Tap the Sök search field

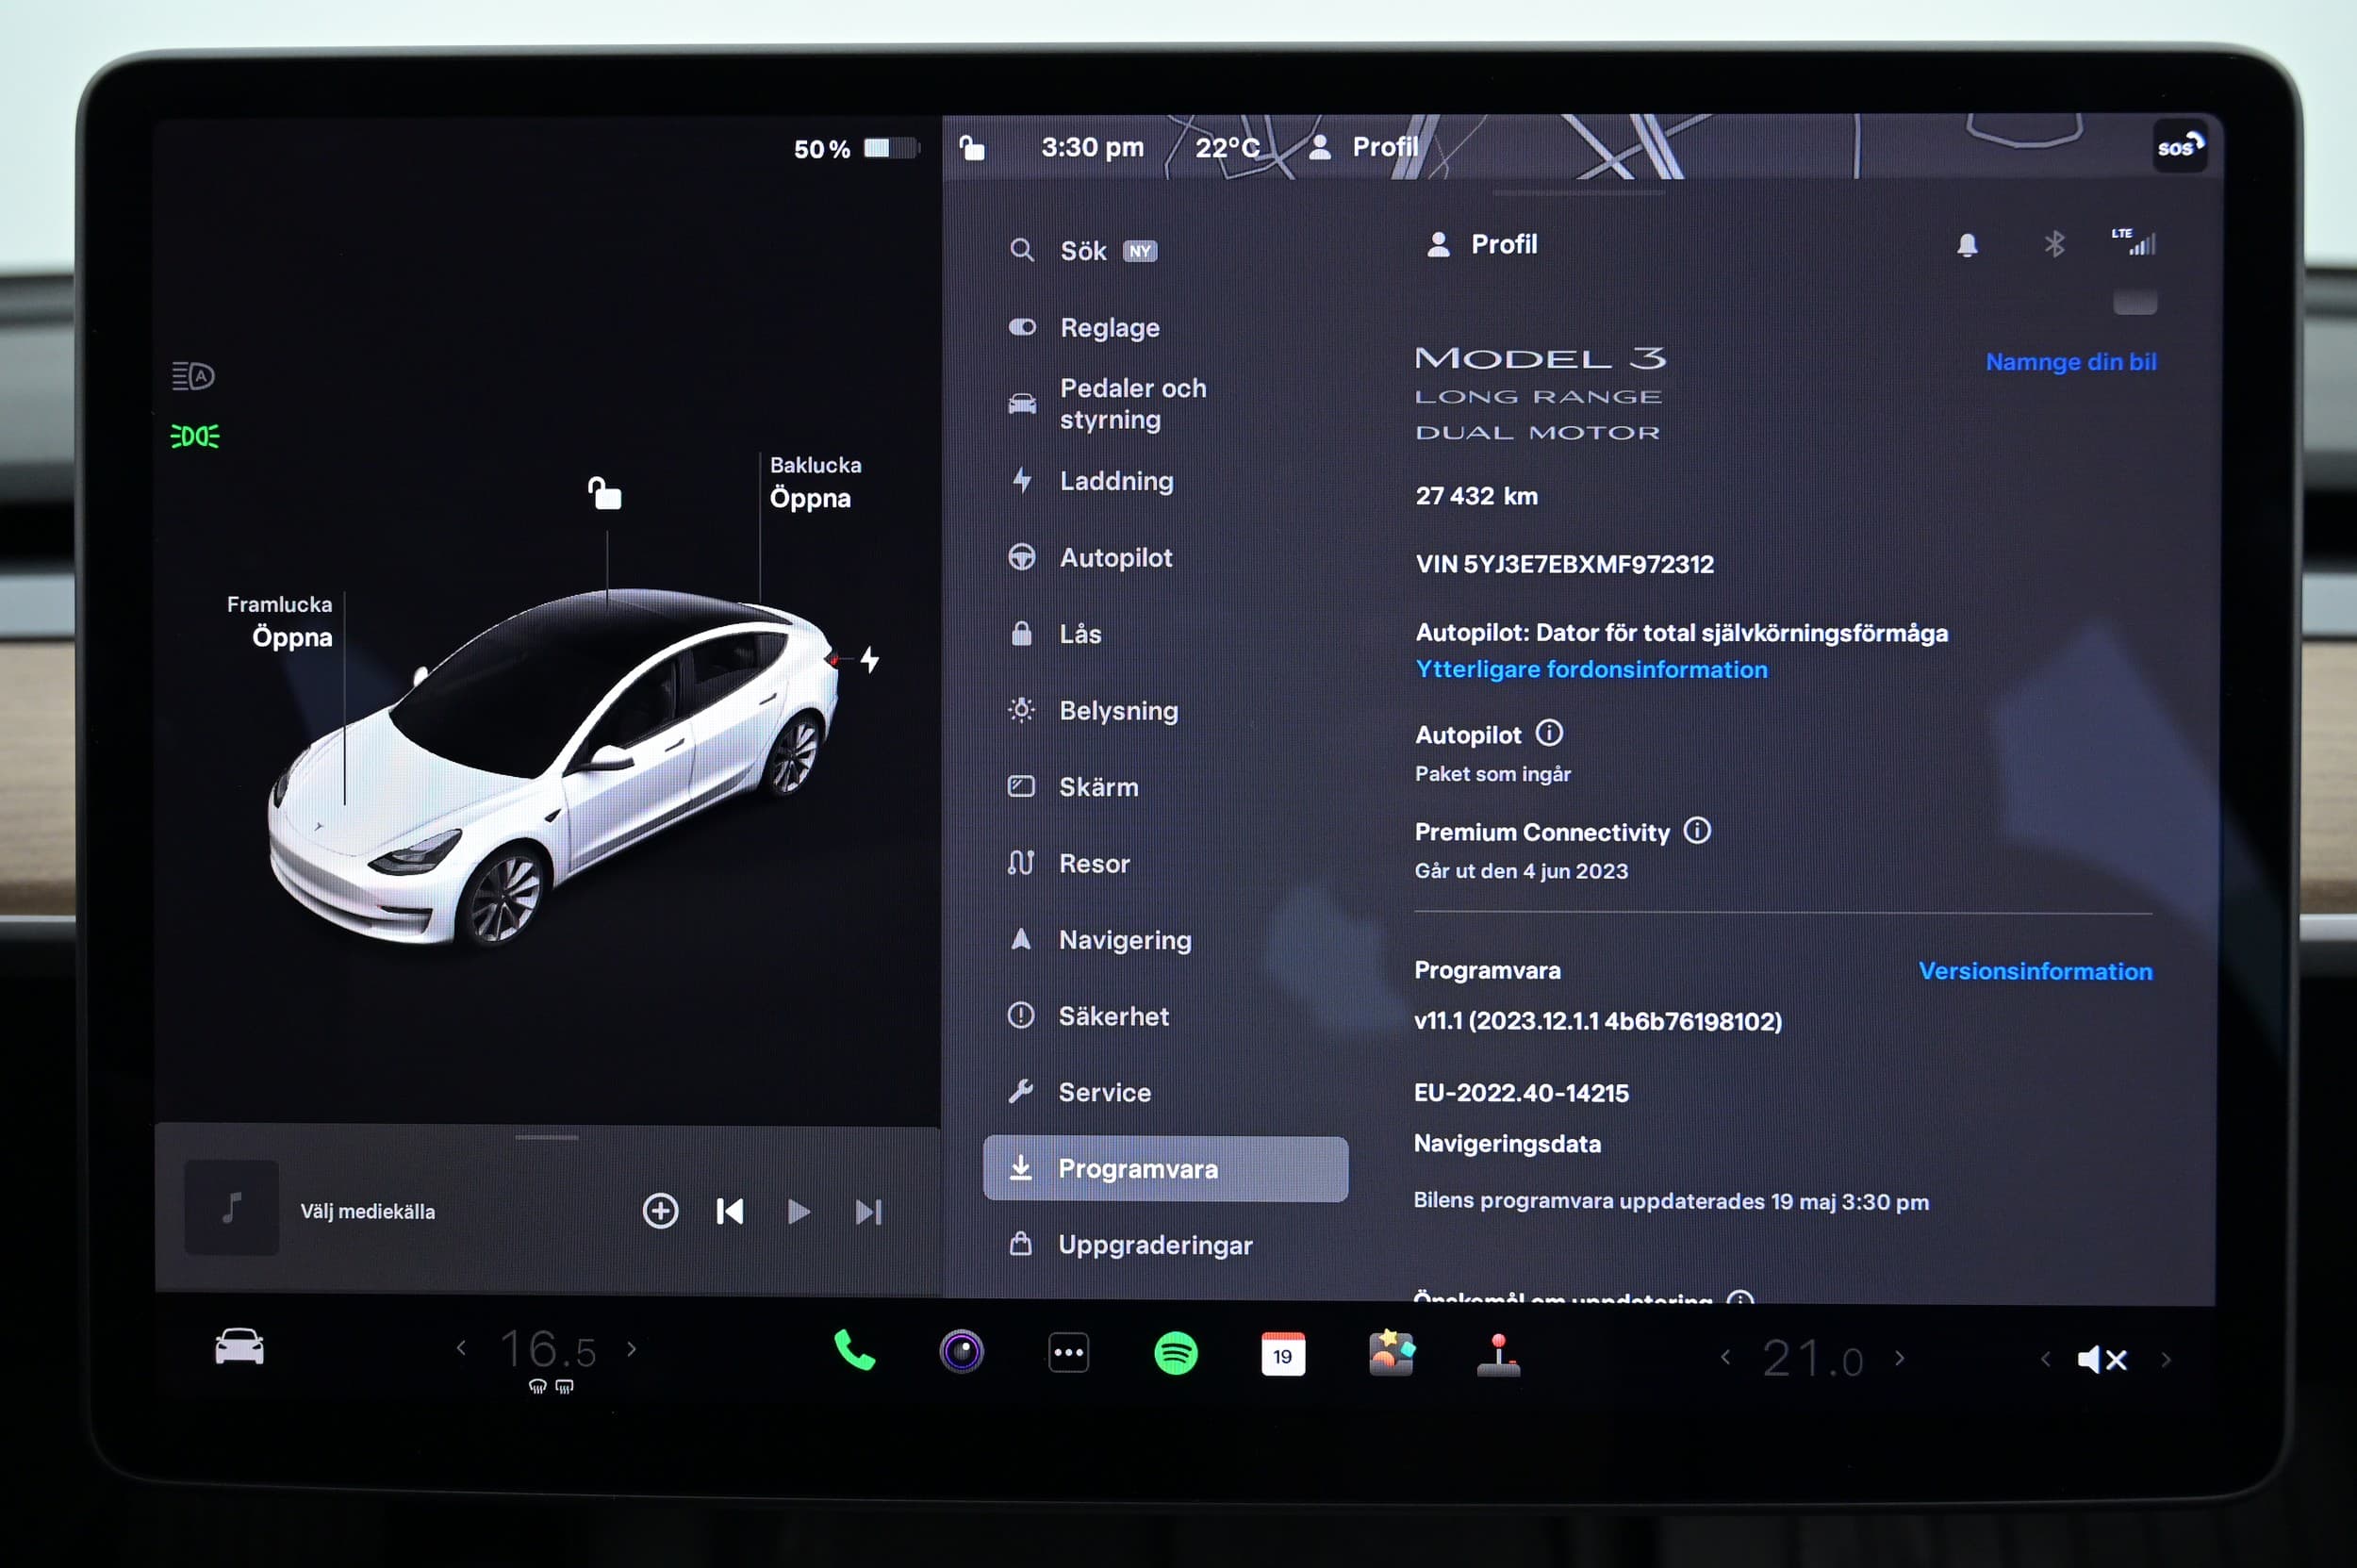[x=1083, y=251]
